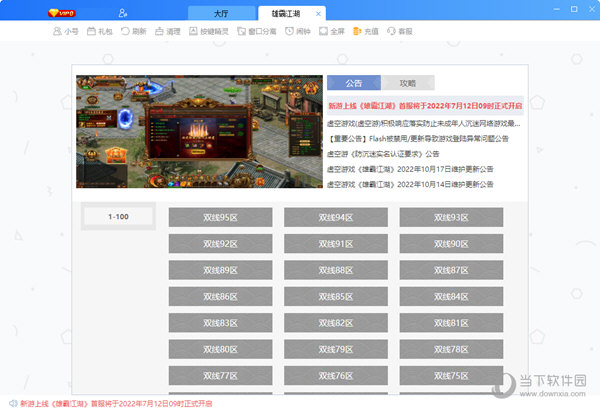Join server 双线81区
The image size is (600, 411).
(452, 323)
